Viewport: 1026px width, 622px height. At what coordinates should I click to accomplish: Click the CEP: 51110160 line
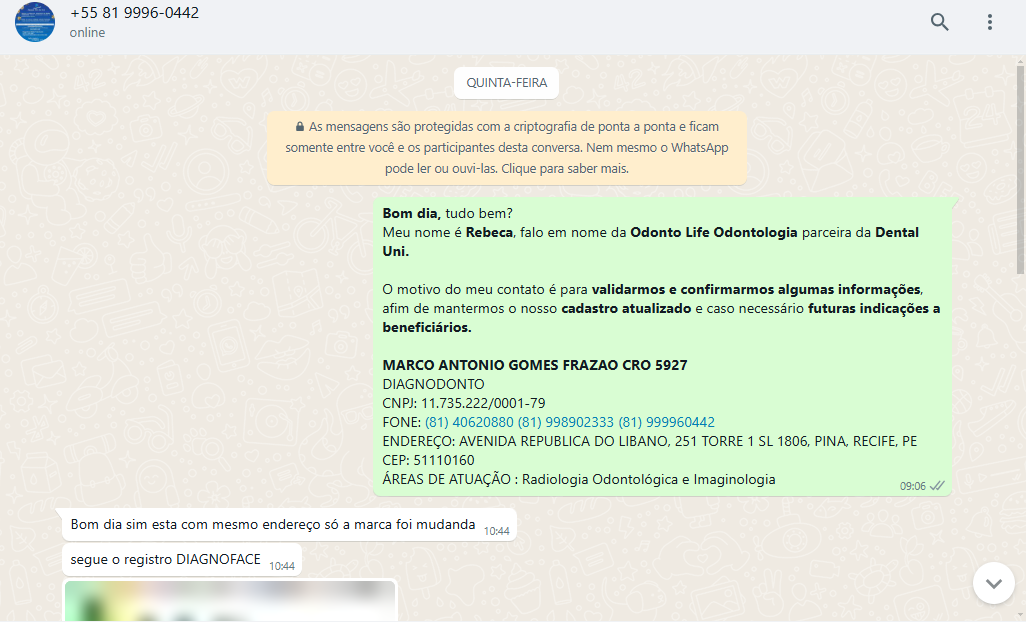click(x=429, y=460)
